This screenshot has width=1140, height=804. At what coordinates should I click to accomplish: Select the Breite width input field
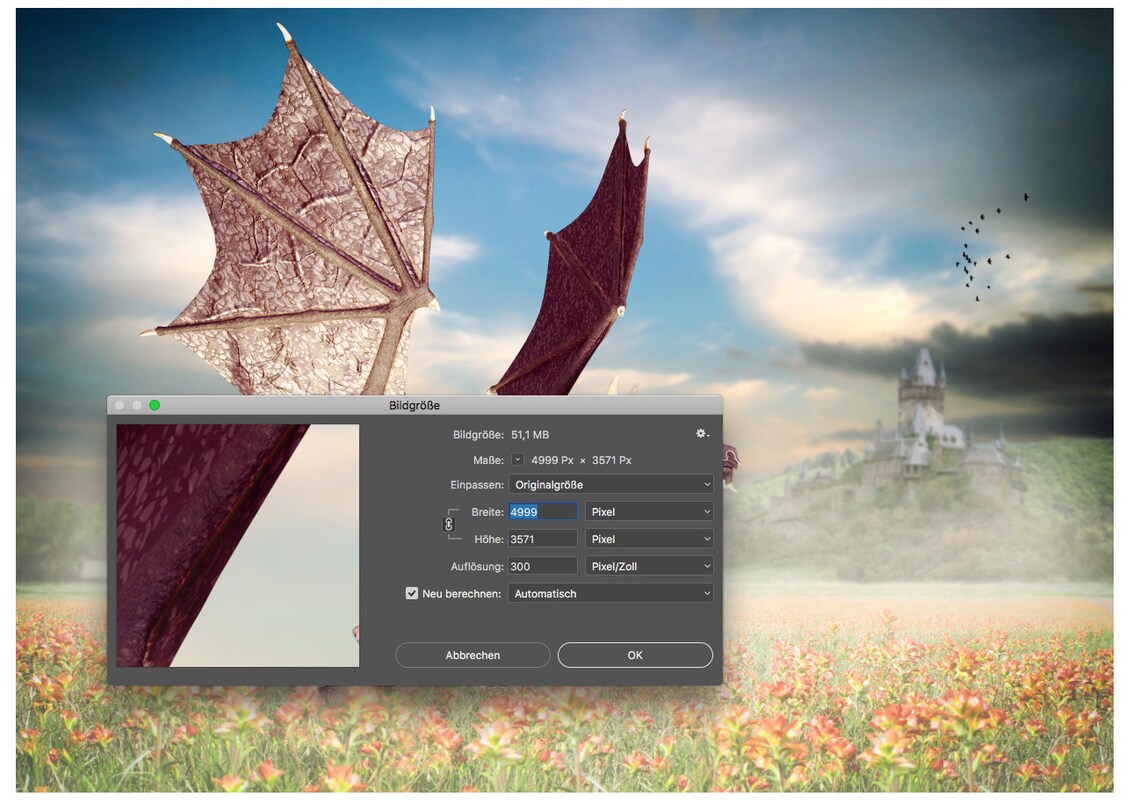541,511
